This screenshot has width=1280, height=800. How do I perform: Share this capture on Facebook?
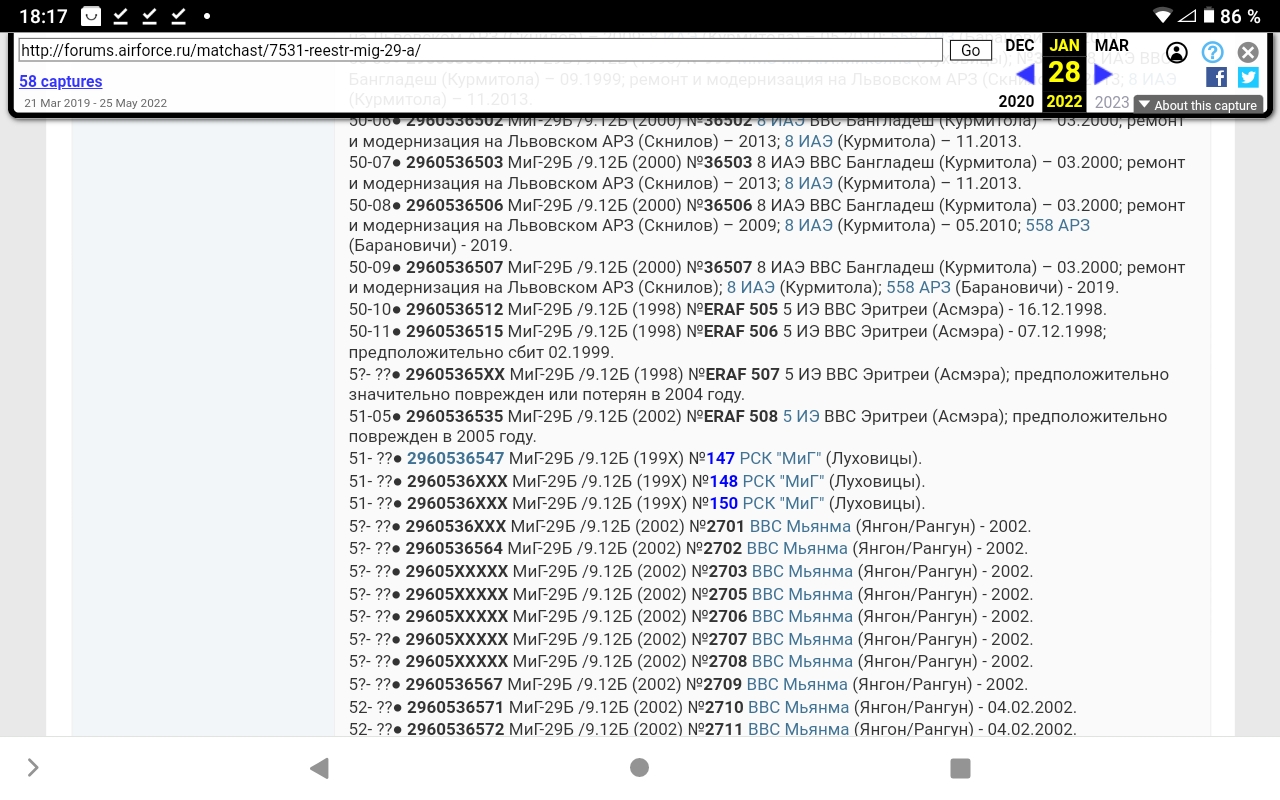click(x=1216, y=77)
